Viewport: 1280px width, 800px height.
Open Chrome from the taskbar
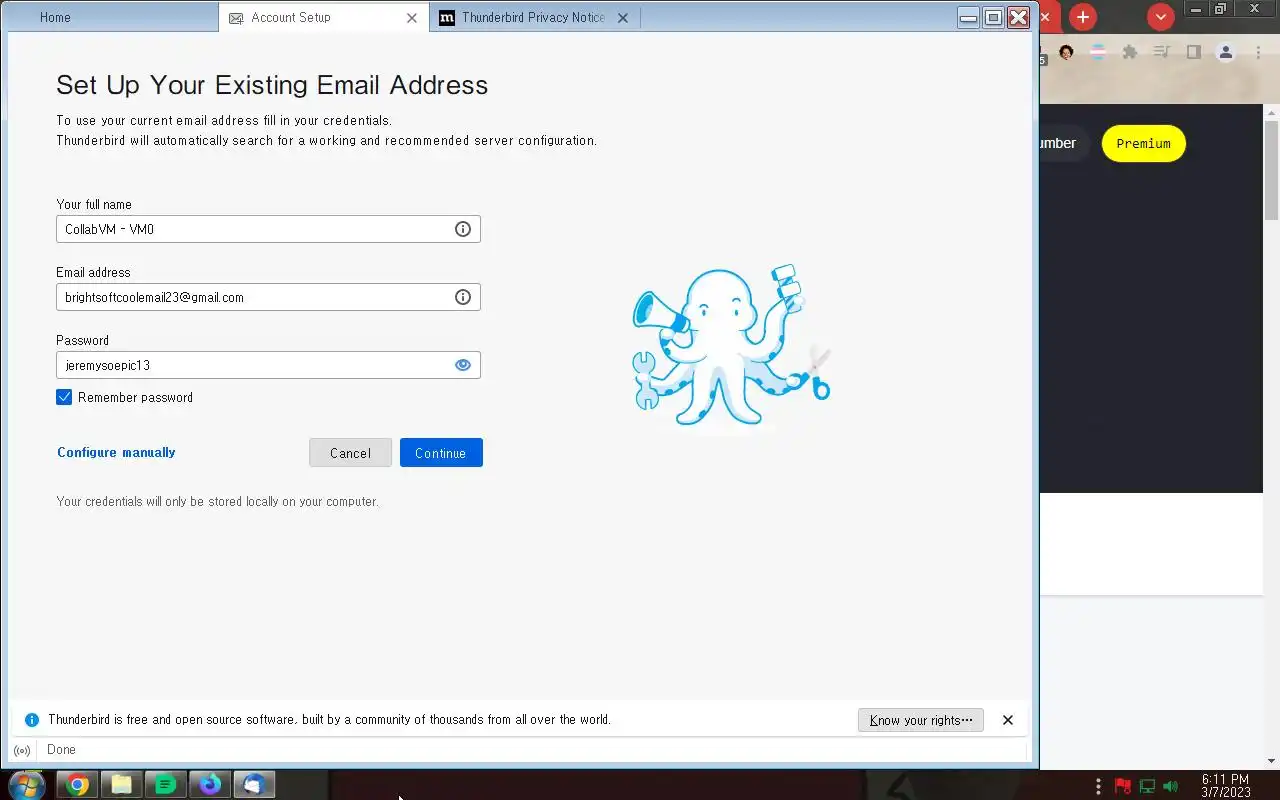[77, 785]
